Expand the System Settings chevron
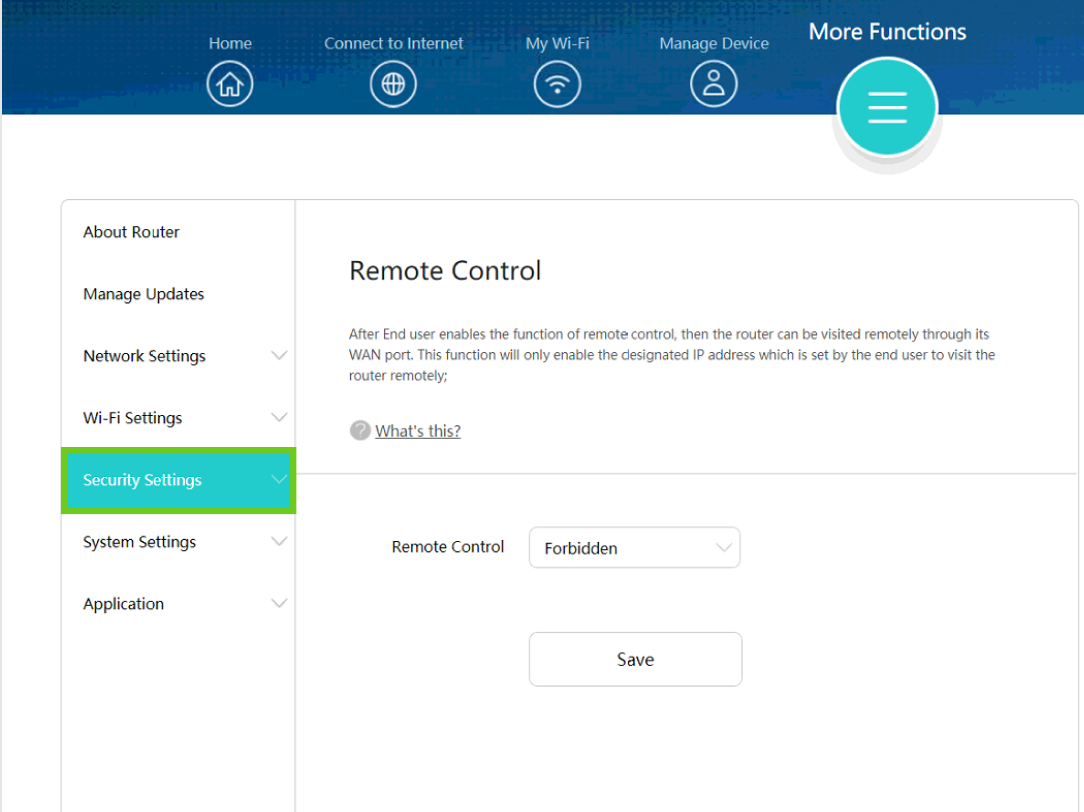 279,542
